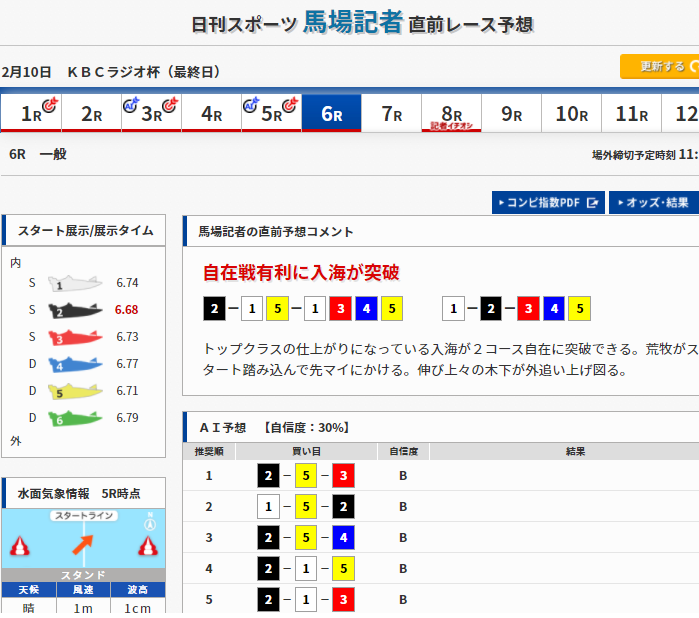Open the 8R 記者イチオシ tab
The width and height of the screenshot is (699, 618).
click(451, 114)
